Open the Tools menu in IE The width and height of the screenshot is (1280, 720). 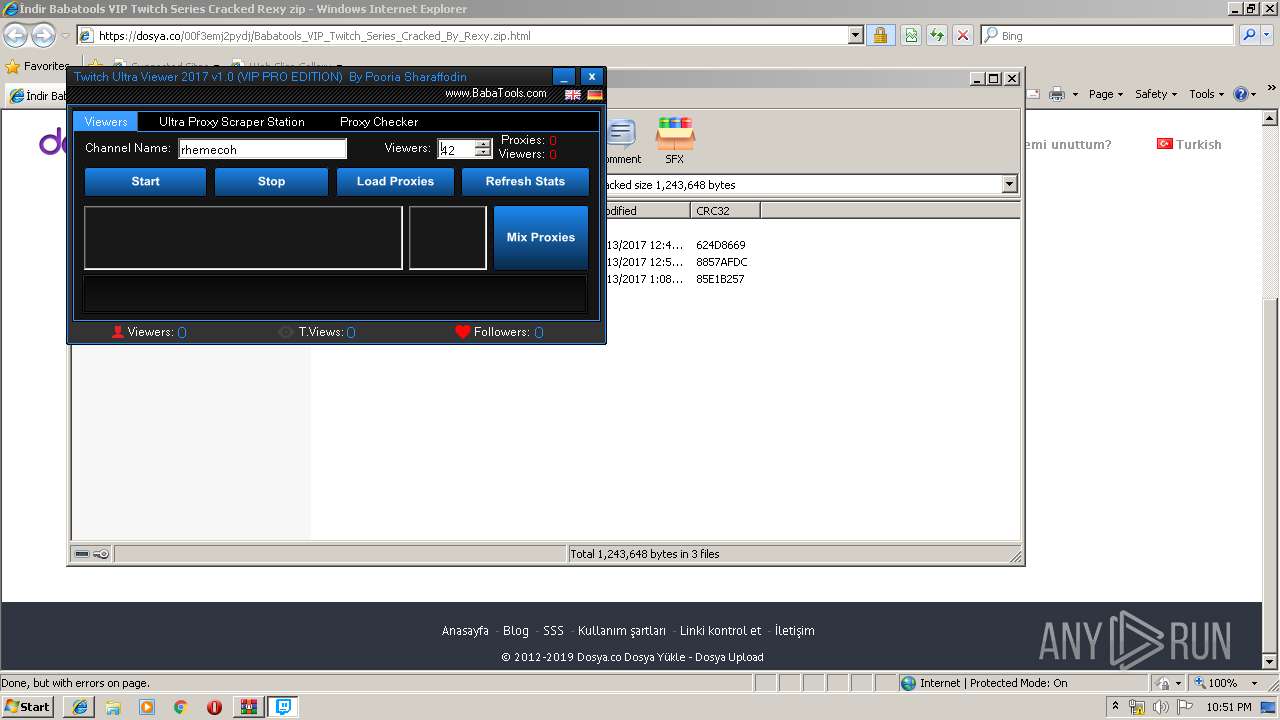(1207, 94)
